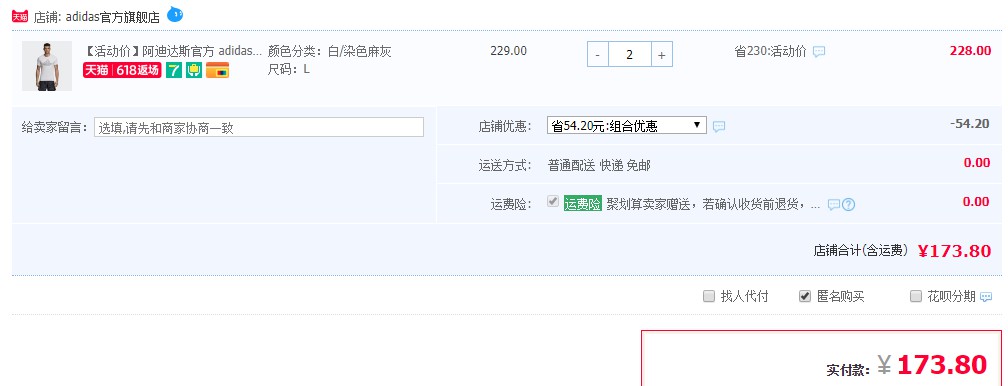Click the orange credit card icon
This screenshot has height=386, width=1008.
click(217, 70)
